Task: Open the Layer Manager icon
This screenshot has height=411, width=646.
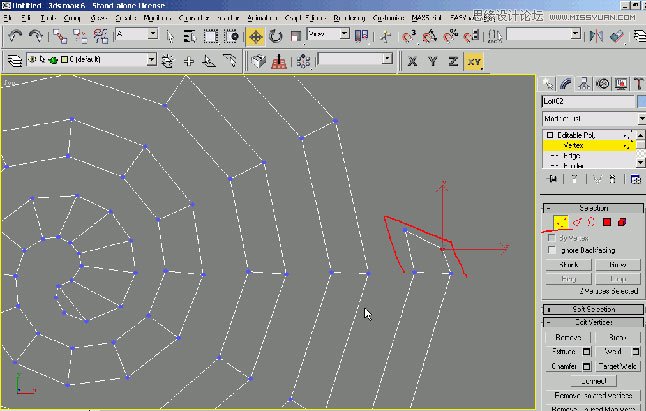Action: pos(15,61)
